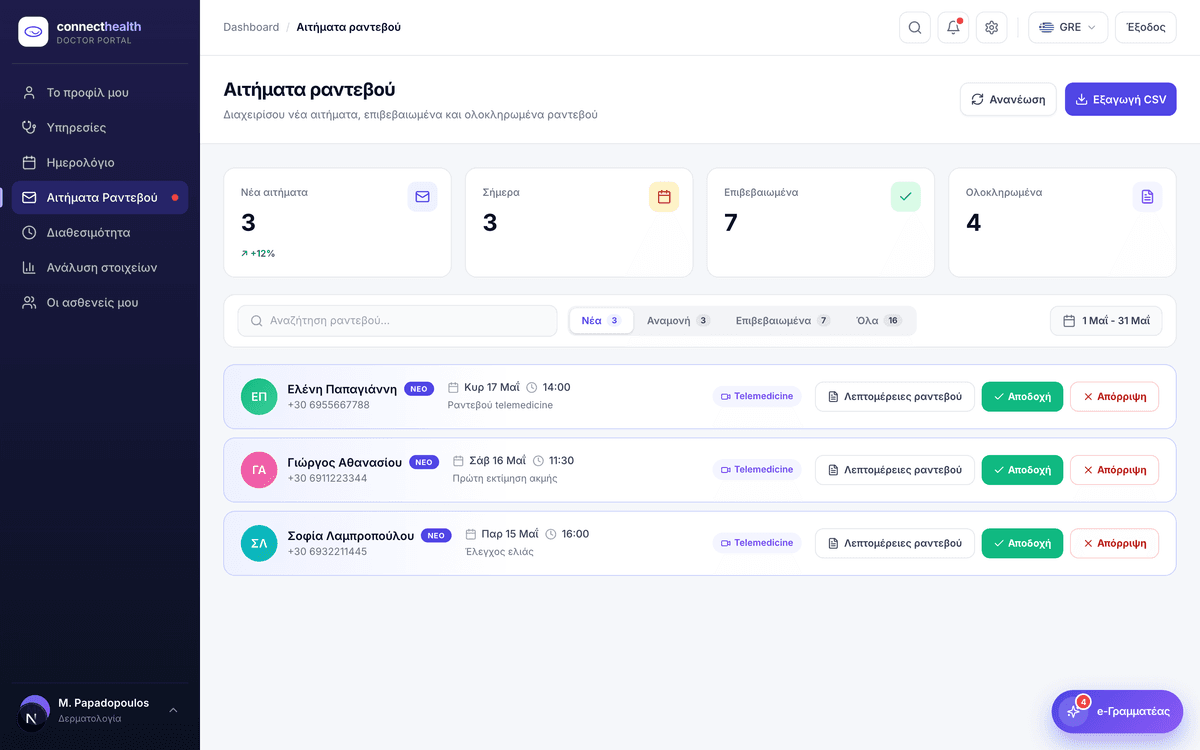Click the Ανανέωση refresh button

(1008, 99)
